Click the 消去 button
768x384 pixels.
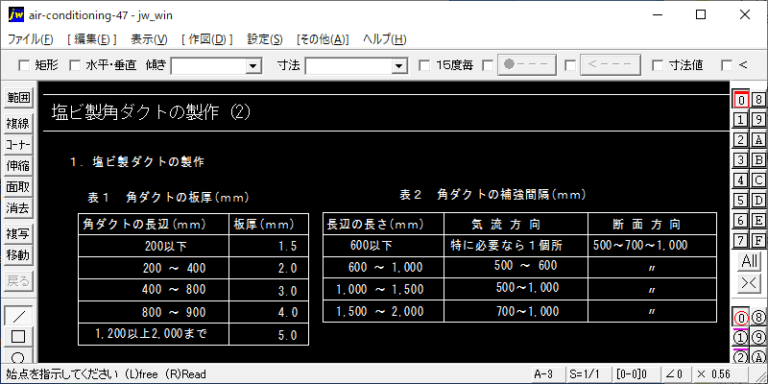(18, 208)
